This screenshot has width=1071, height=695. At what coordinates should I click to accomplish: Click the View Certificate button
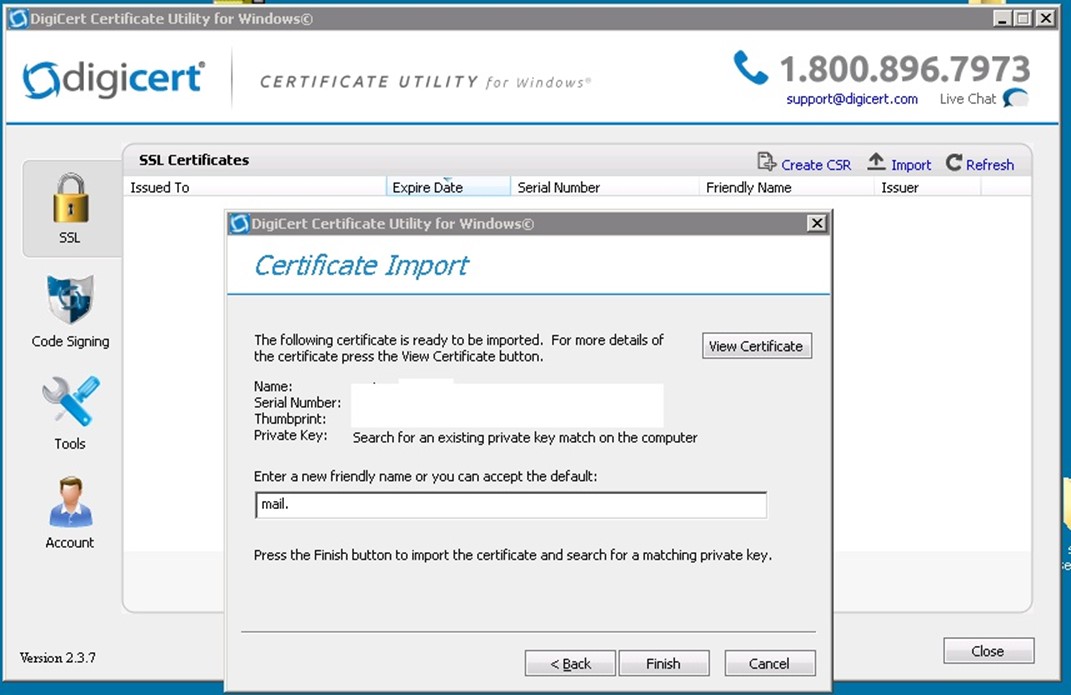757,346
